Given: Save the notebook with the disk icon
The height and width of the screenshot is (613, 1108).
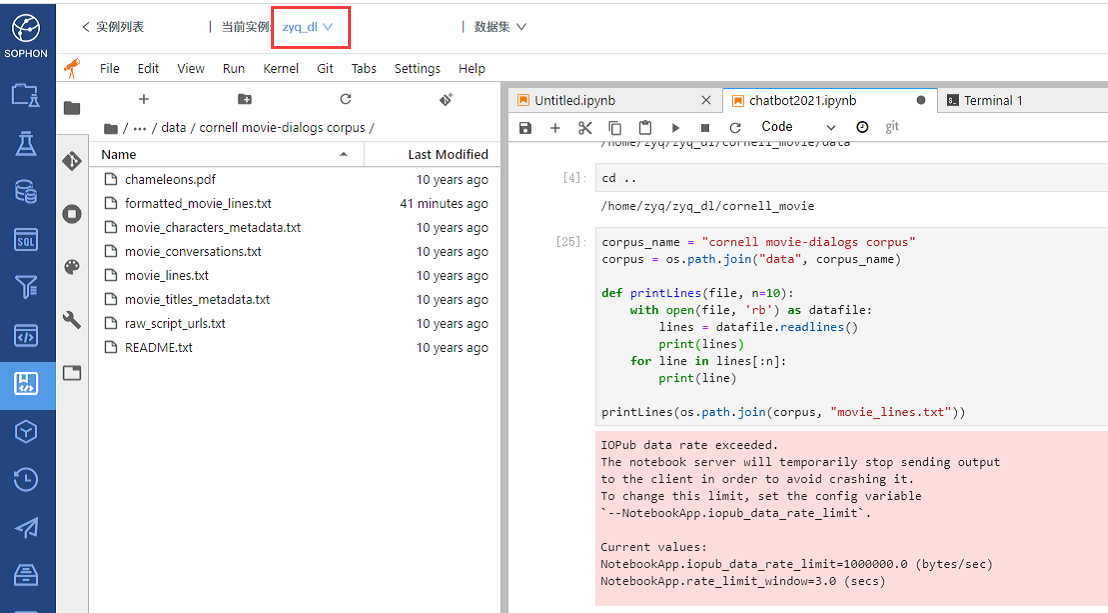Looking at the screenshot, I should pos(526,127).
